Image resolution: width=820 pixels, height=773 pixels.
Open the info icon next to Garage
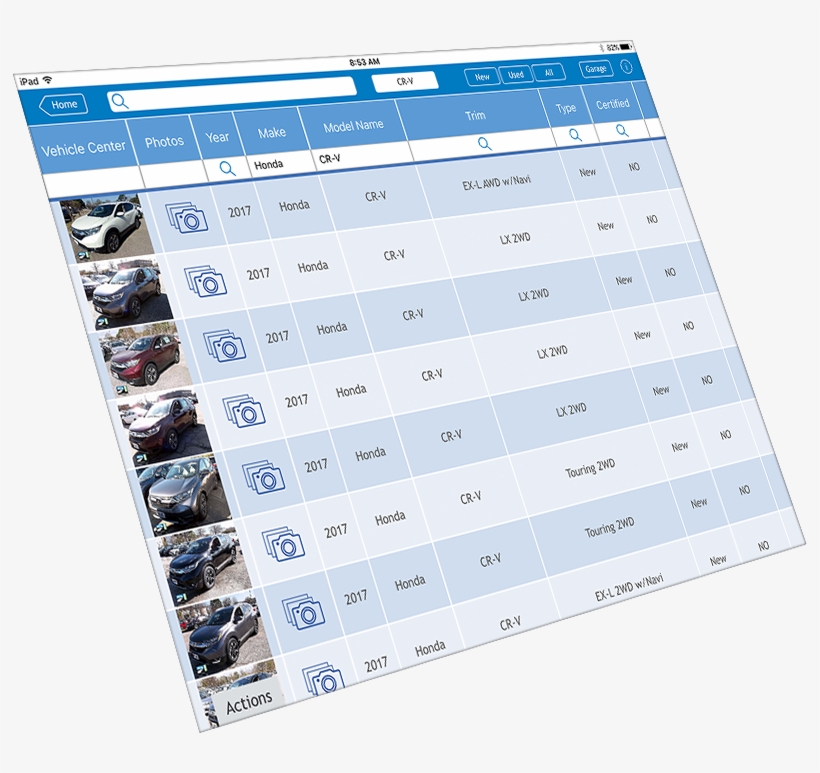pos(625,67)
